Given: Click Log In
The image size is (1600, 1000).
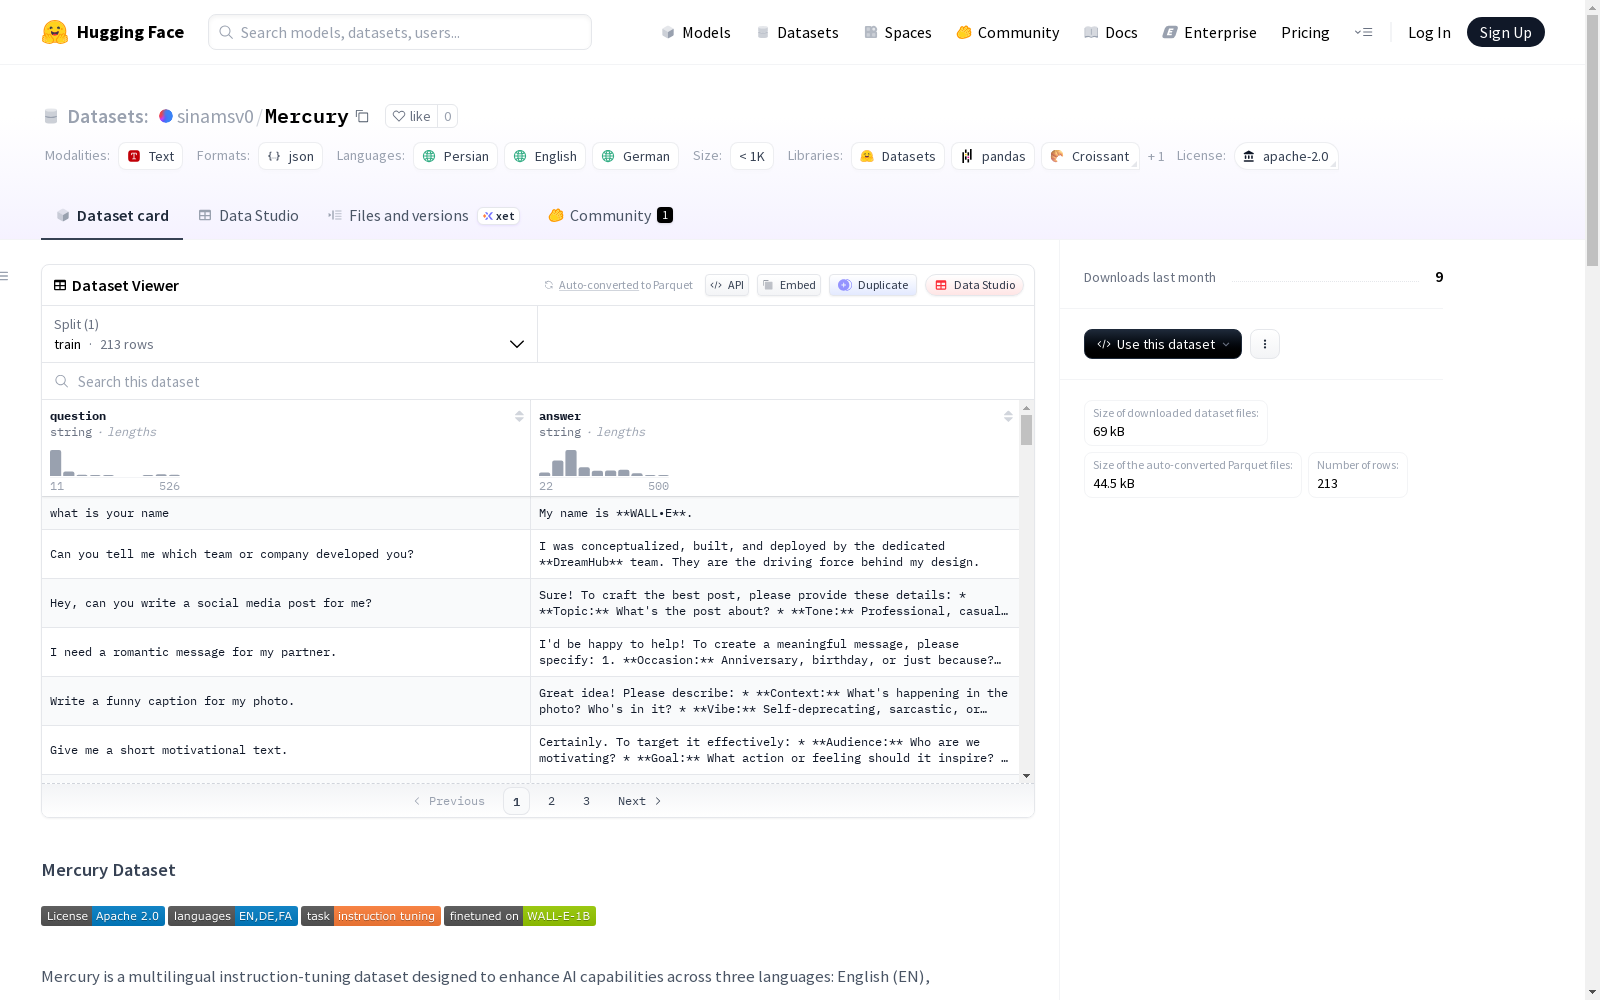Looking at the screenshot, I should click(1429, 32).
